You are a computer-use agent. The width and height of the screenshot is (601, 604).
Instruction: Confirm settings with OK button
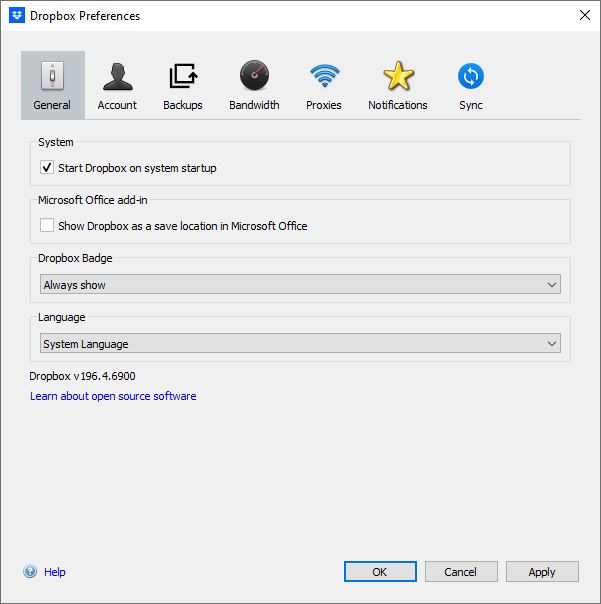(x=380, y=572)
